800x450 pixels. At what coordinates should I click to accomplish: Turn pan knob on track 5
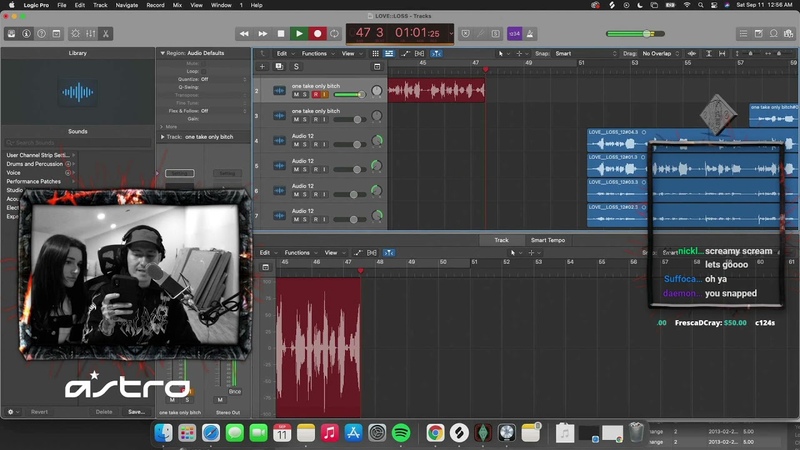click(377, 165)
